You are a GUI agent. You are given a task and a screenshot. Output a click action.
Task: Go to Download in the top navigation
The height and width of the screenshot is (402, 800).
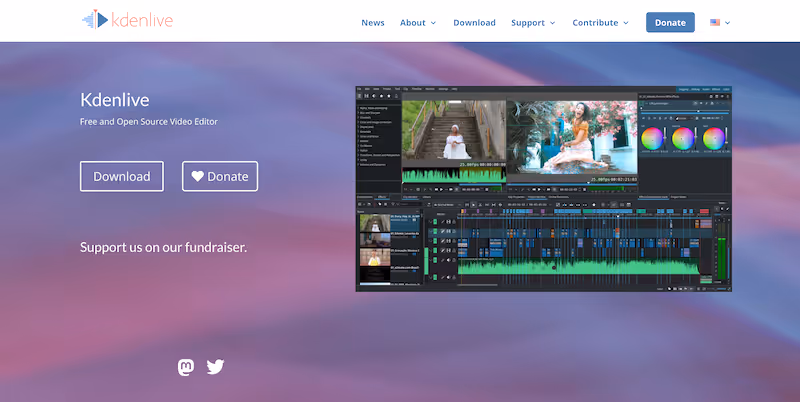(x=474, y=22)
